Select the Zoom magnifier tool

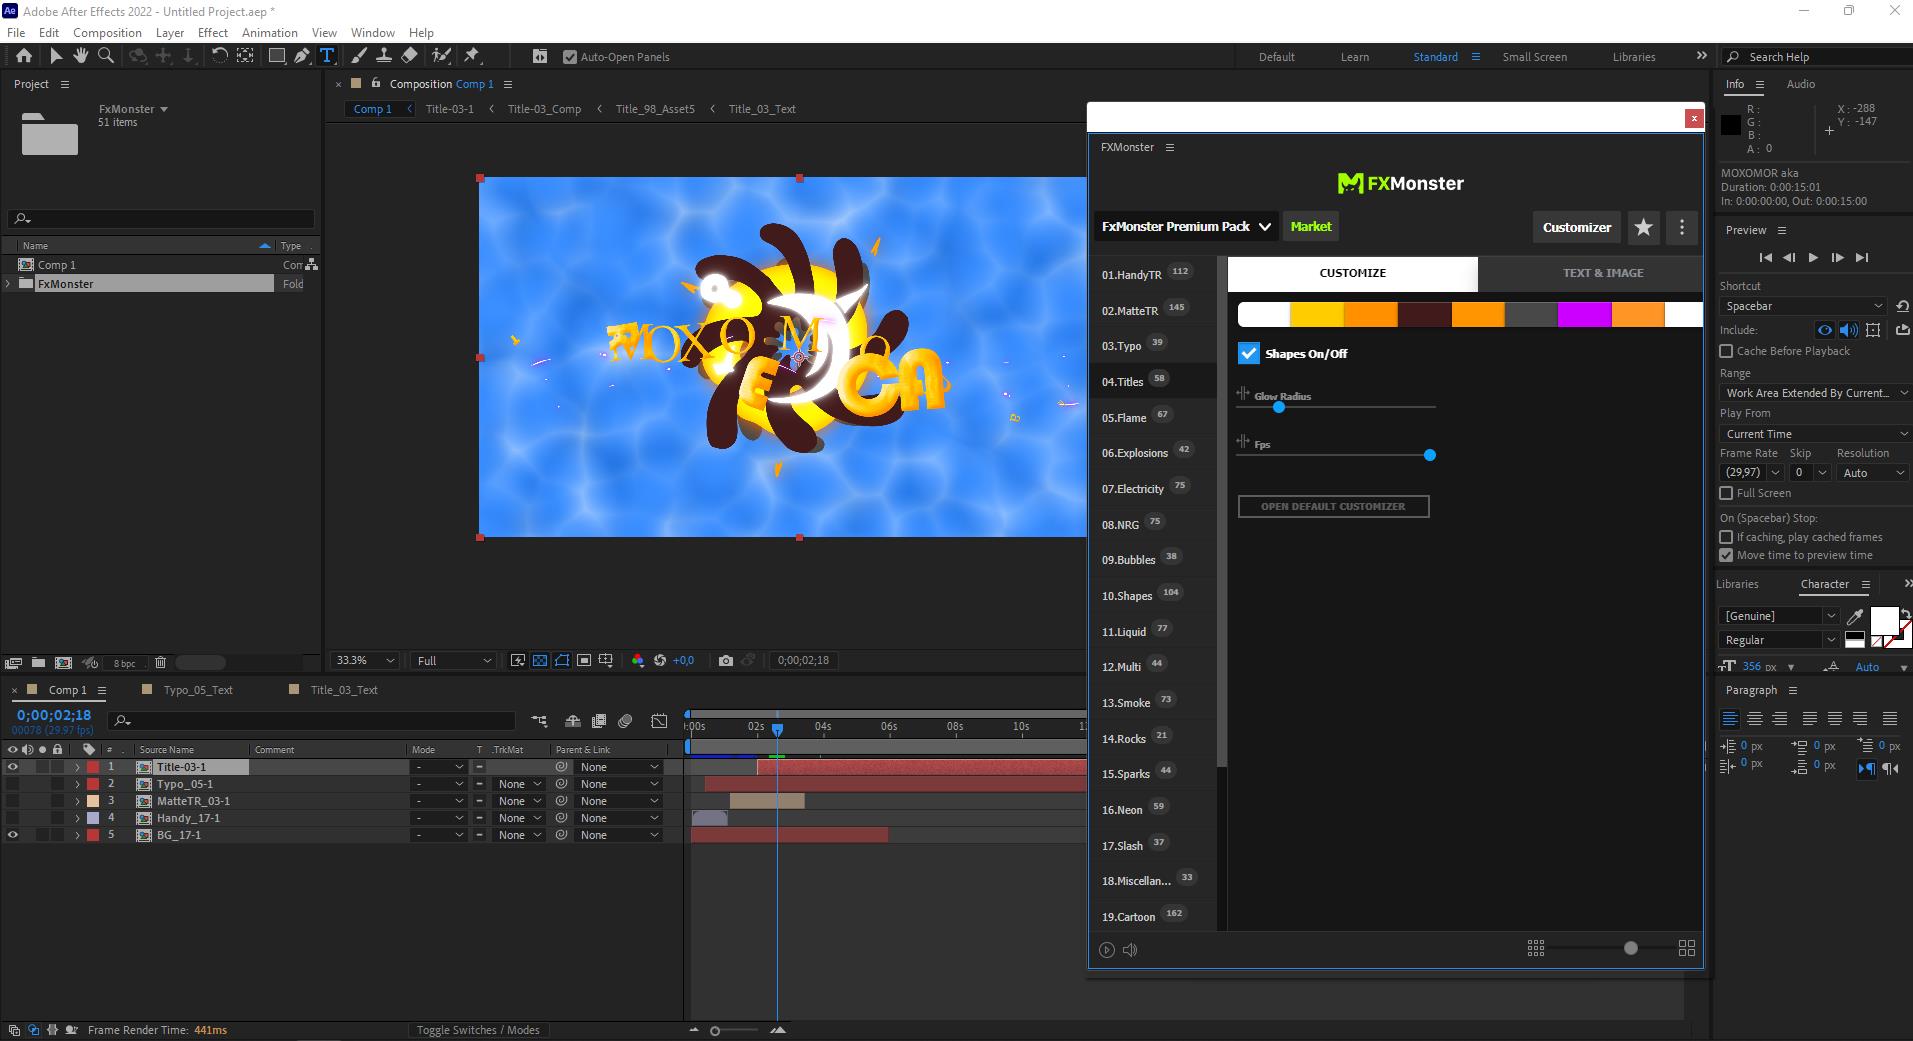pyautogui.click(x=106, y=56)
